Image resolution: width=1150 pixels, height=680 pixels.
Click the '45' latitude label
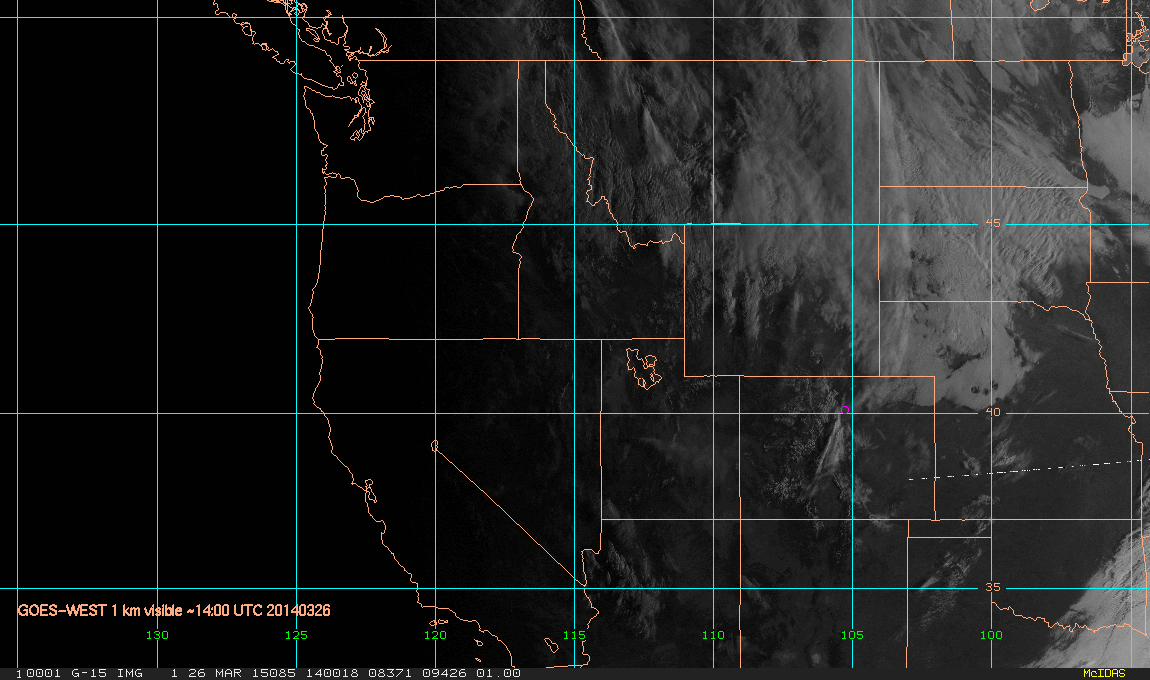point(992,223)
